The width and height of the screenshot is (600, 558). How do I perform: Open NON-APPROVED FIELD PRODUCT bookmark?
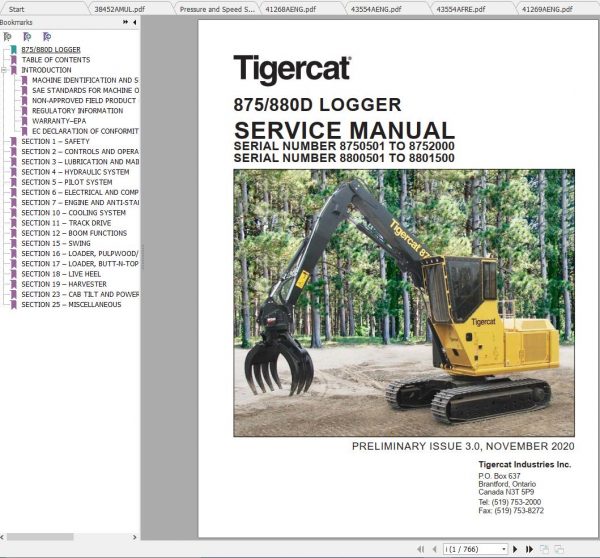84,101
